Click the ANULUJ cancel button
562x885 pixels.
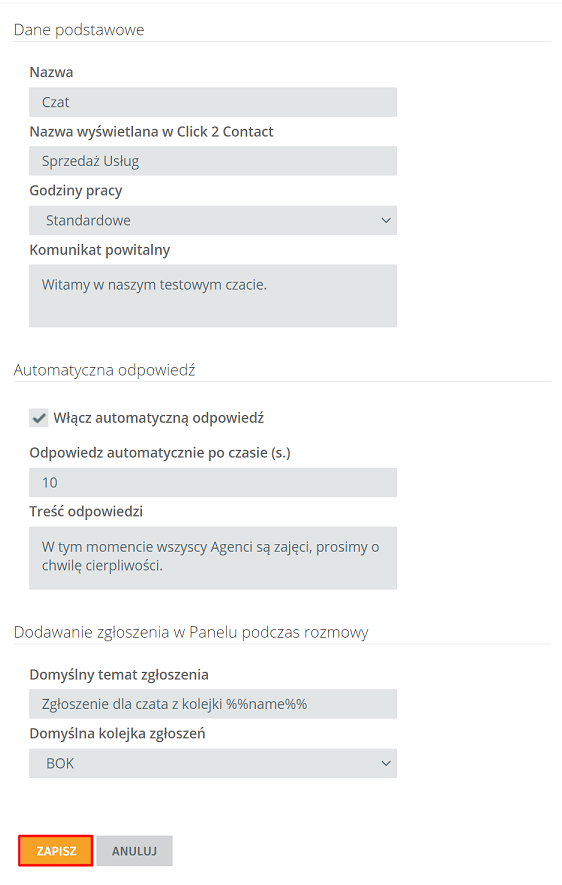[134, 851]
